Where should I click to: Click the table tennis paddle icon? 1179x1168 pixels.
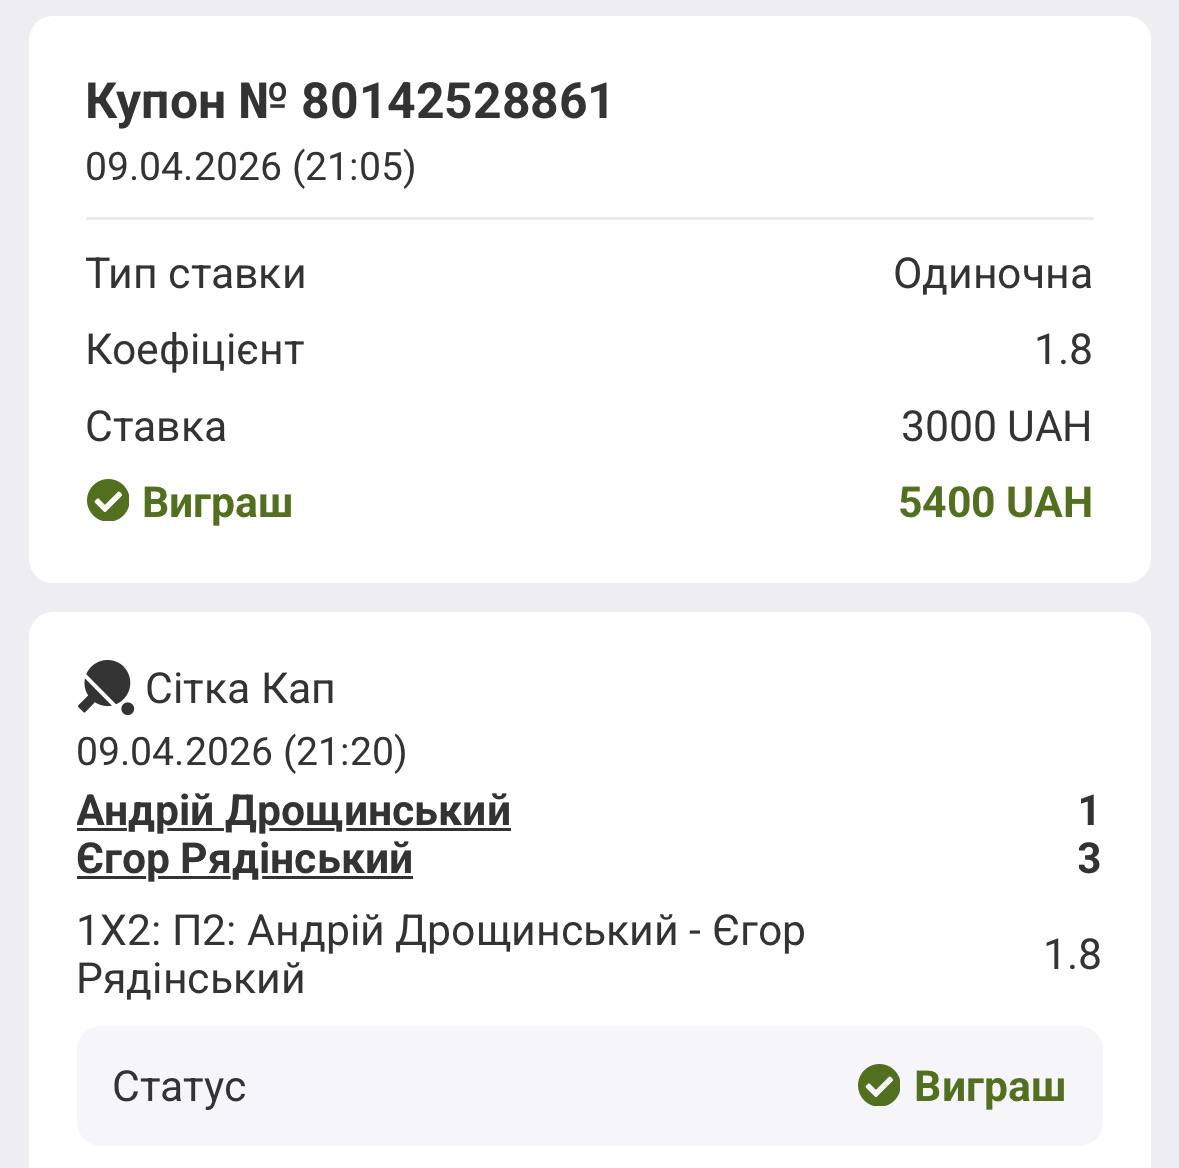click(x=105, y=688)
